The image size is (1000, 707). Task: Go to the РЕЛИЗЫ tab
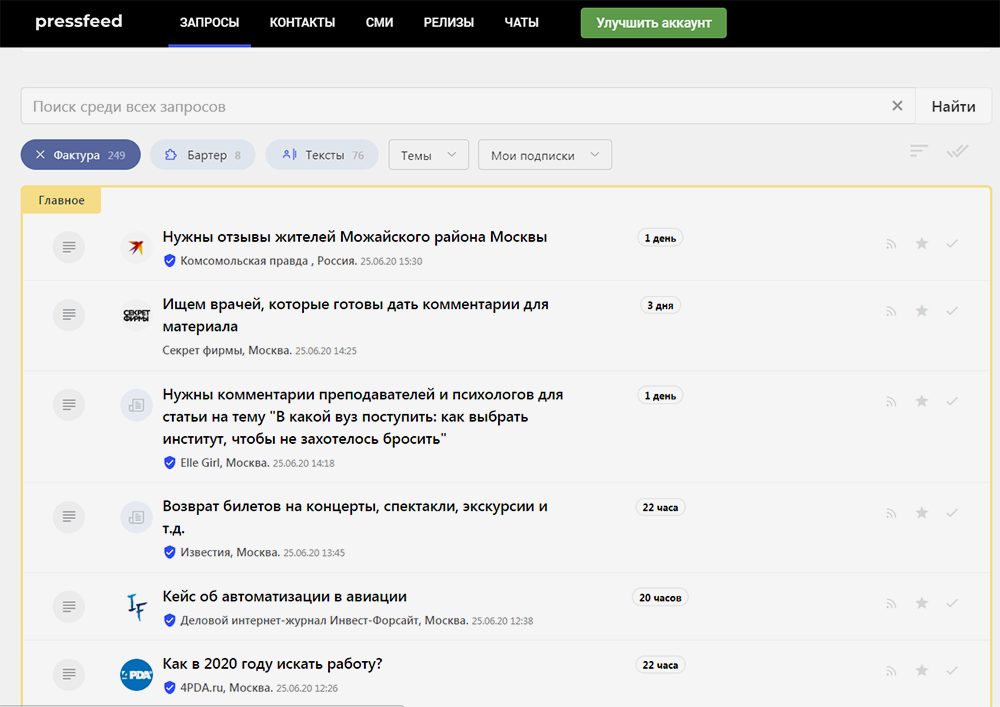click(448, 22)
